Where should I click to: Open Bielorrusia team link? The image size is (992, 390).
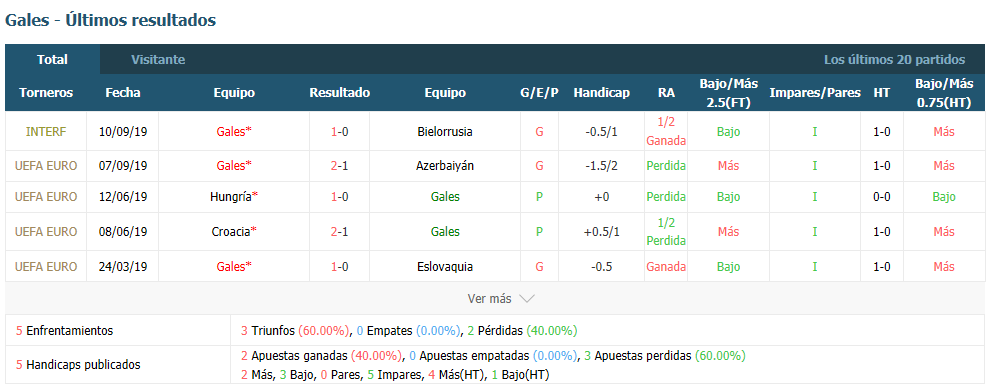[x=445, y=132]
